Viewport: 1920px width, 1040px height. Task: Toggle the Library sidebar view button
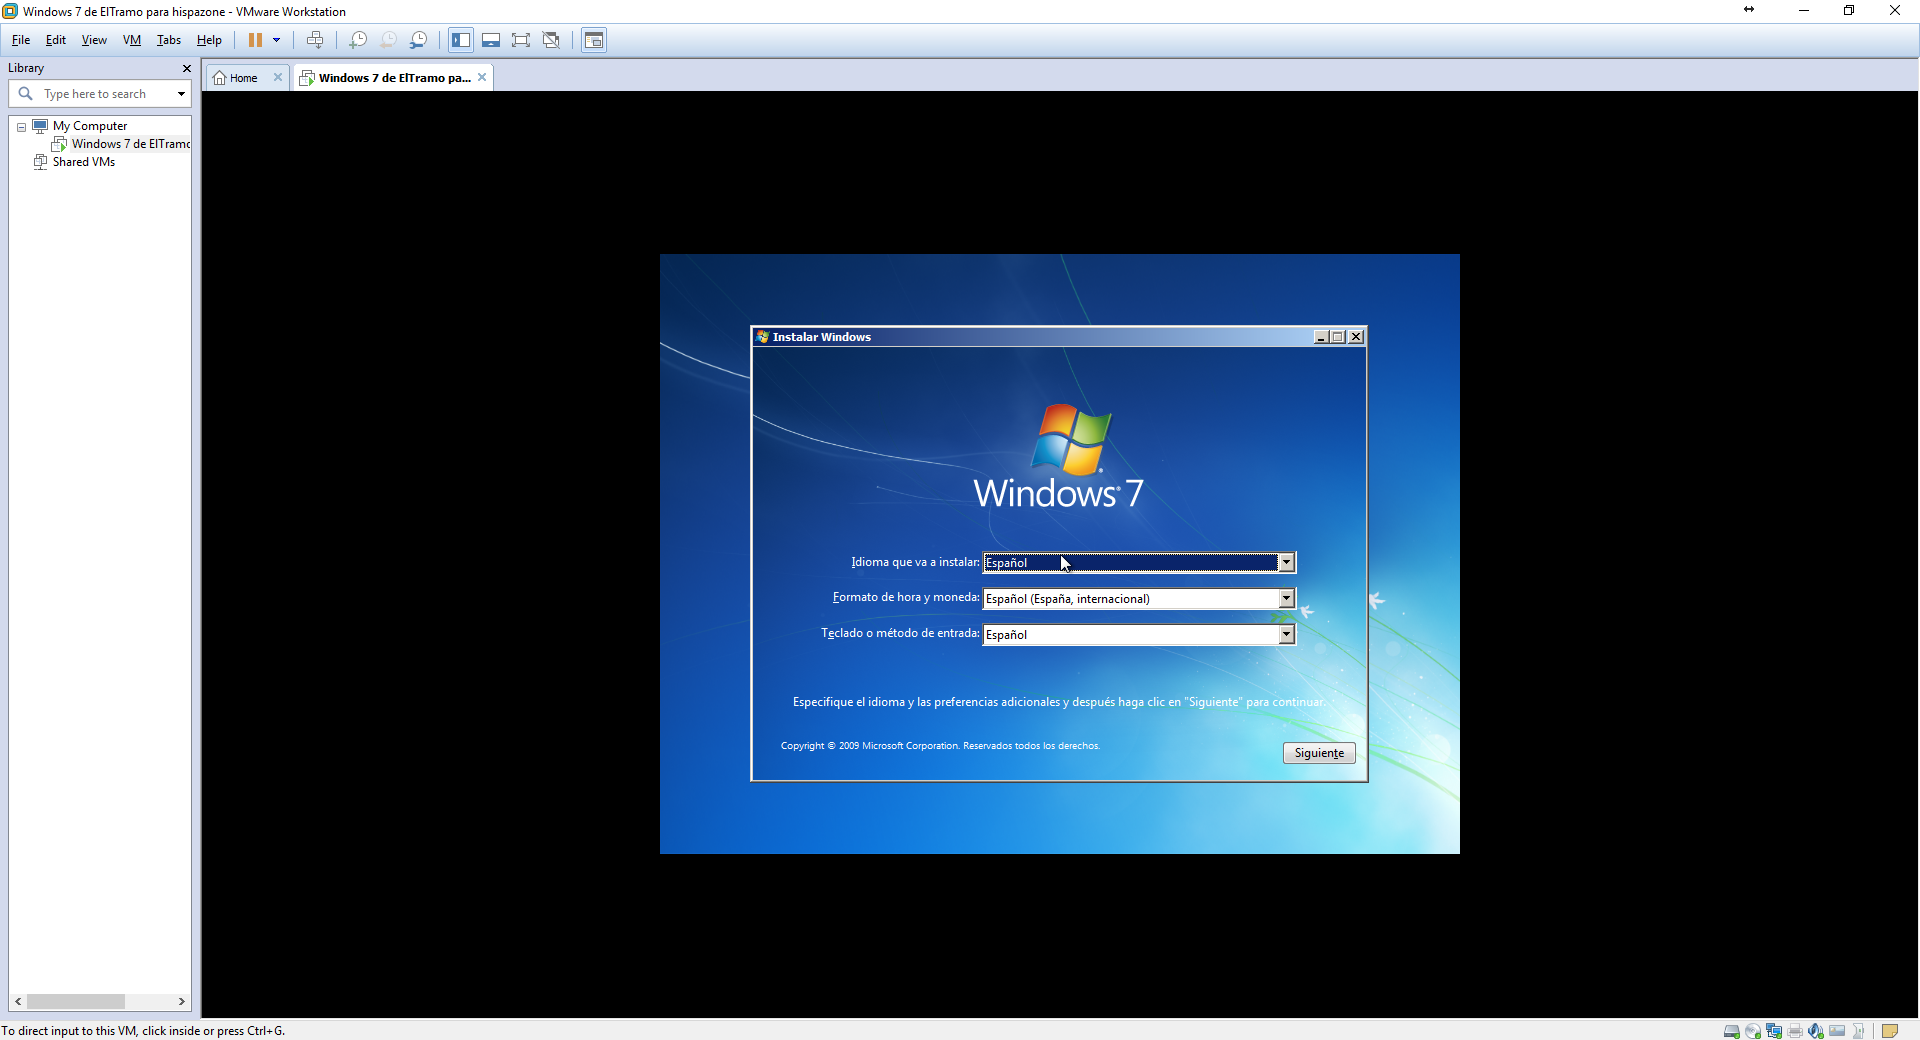pyautogui.click(x=461, y=40)
